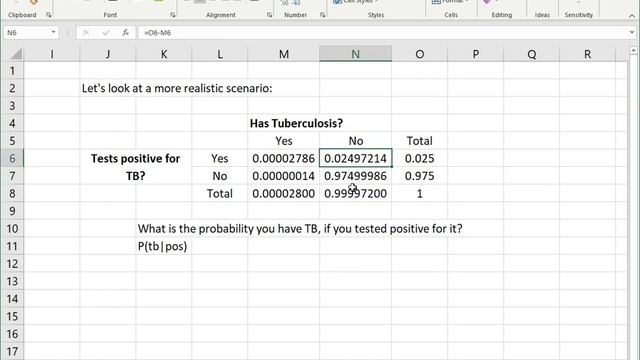Open the Name Box dropdown arrow
This screenshot has width=640, height=360.
[53, 32]
